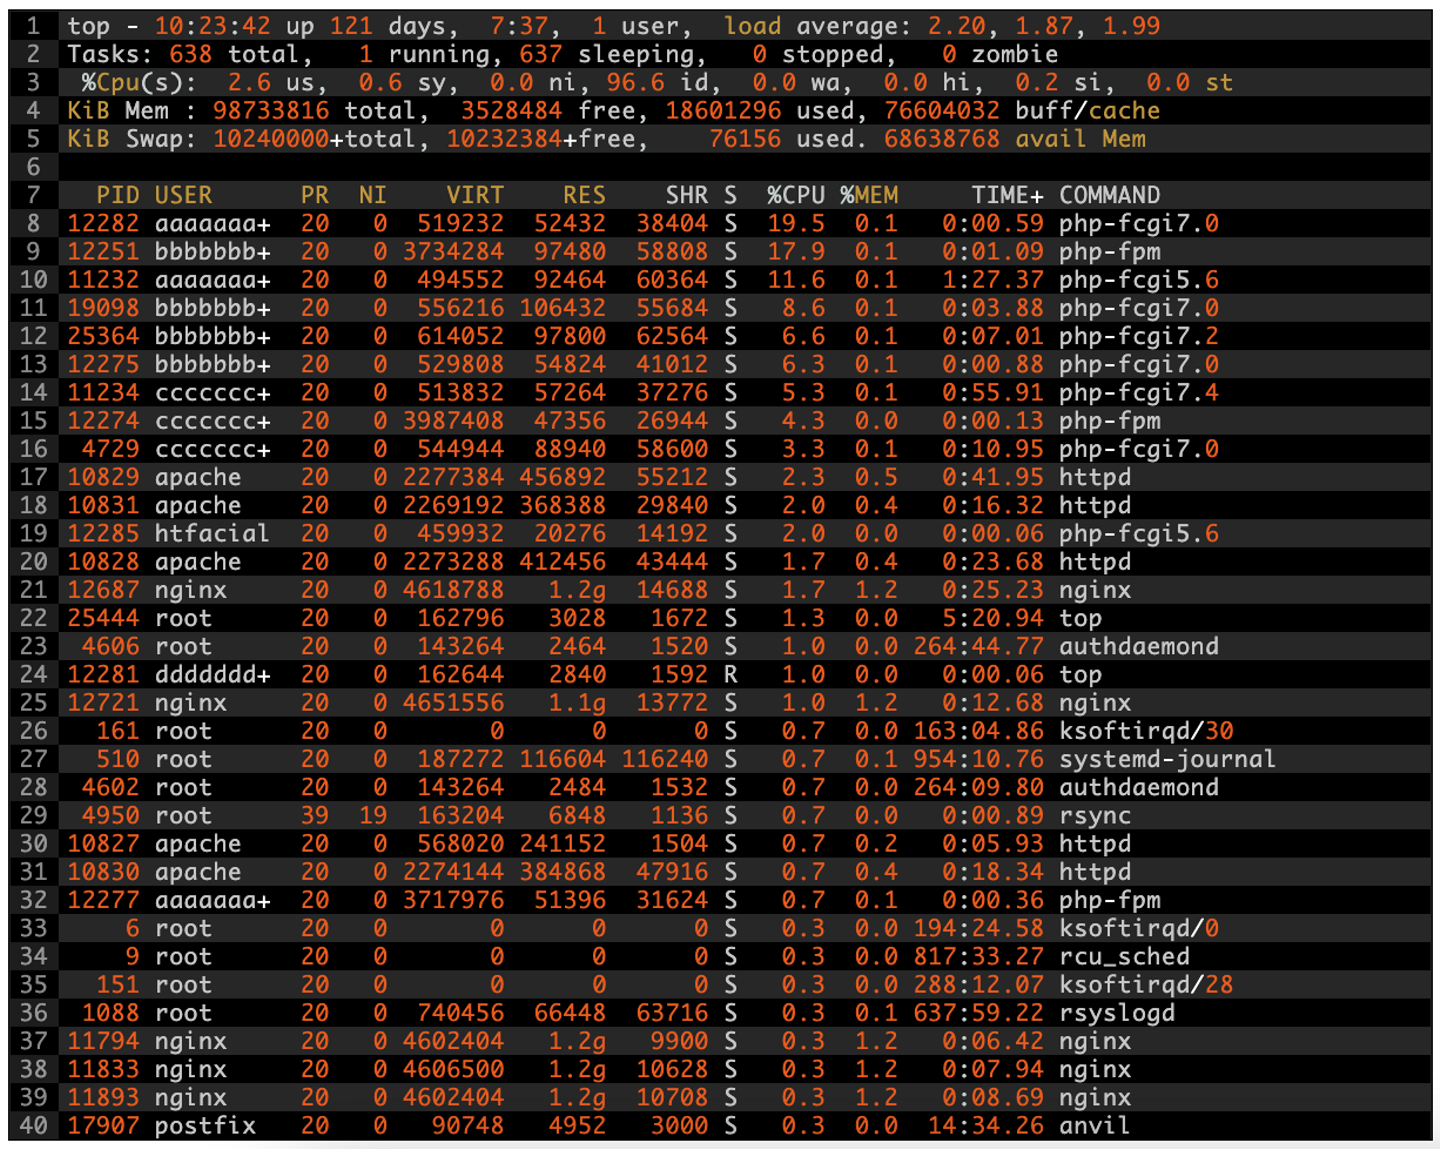Viewport: 1440px width, 1149px height.
Task: Select the ksoftirqd/30 command
Action: pyautogui.click(x=1146, y=731)
